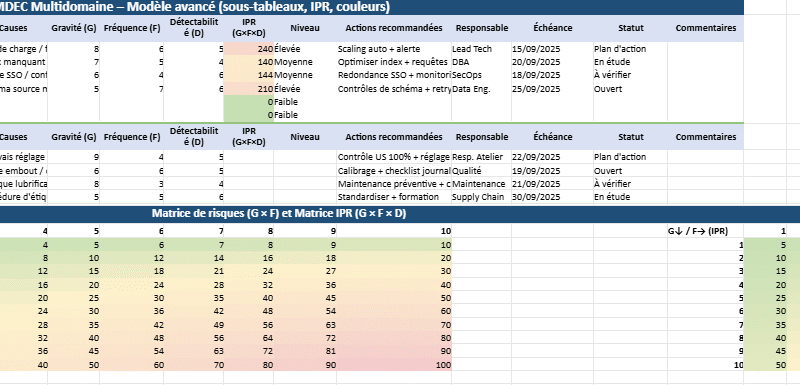Click the IPR cell showing 144
Image resolution: width=800 pixels, height=385 pixels.
coord(249,75)
